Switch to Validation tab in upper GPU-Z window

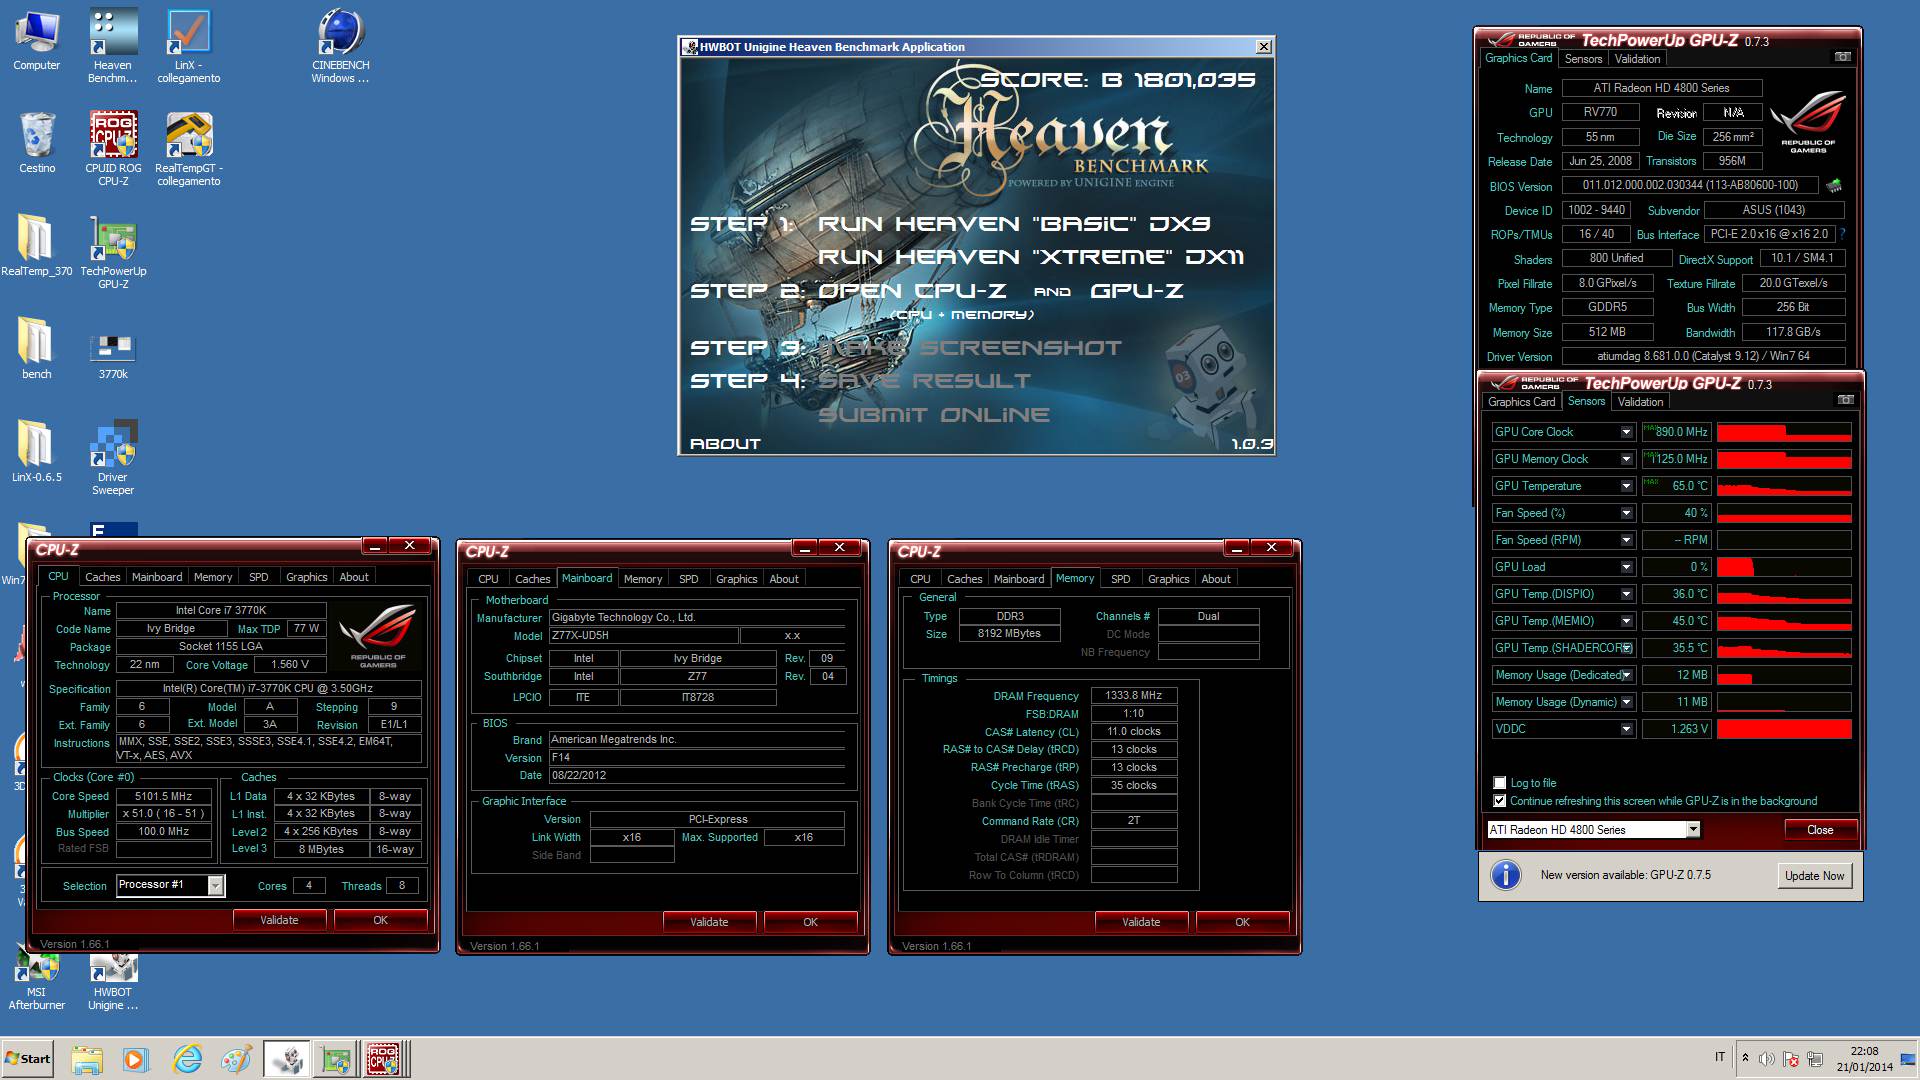(x=1637, y=59)
